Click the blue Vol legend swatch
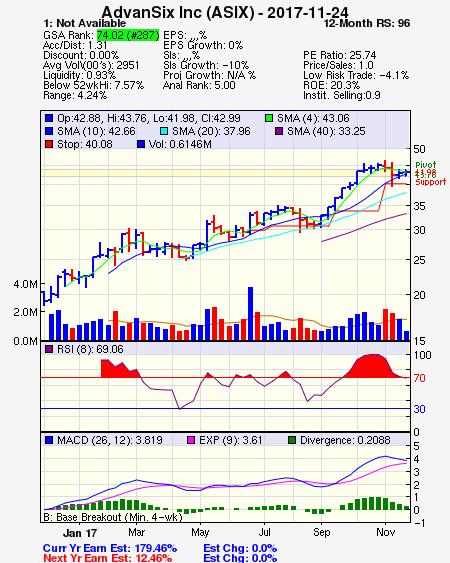 pyautogui.click(x=141, y=144)
